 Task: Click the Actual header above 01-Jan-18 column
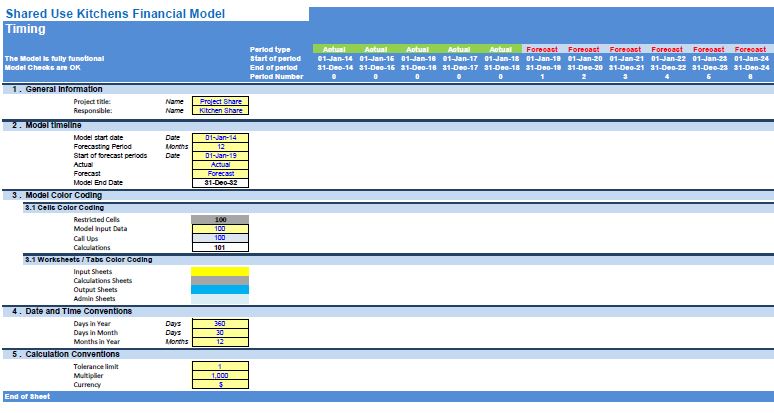[501, 49]
